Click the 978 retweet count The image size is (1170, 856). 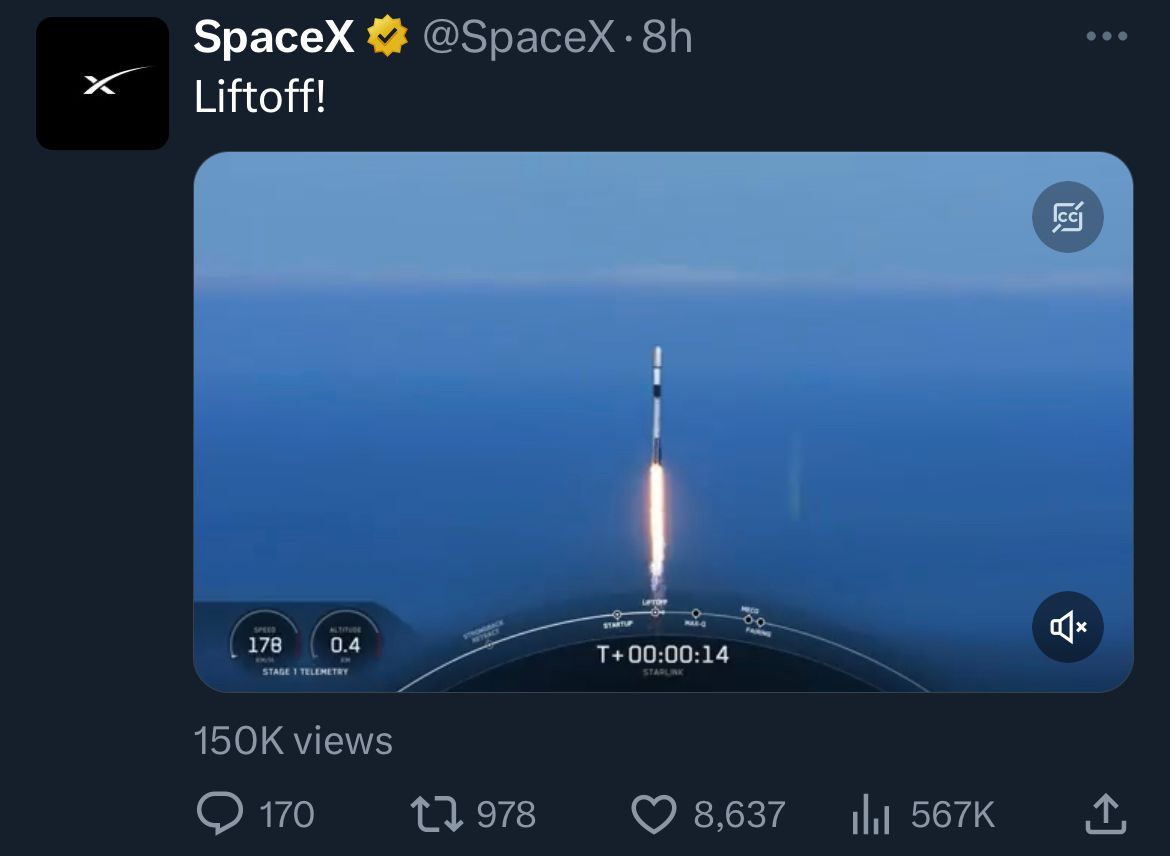pos(506,814)
